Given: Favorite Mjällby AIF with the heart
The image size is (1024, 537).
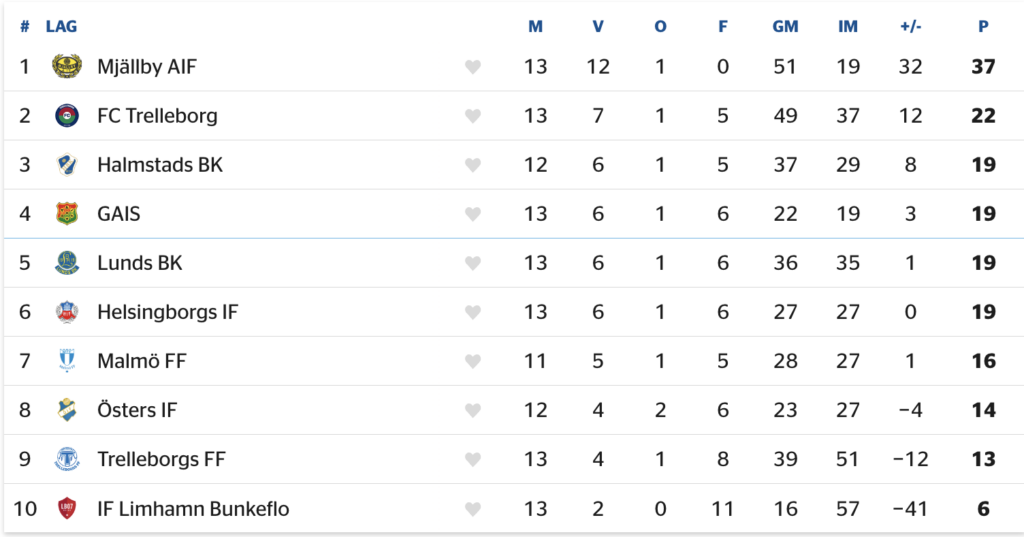Looking at the screenshot, I should (473, 67).
